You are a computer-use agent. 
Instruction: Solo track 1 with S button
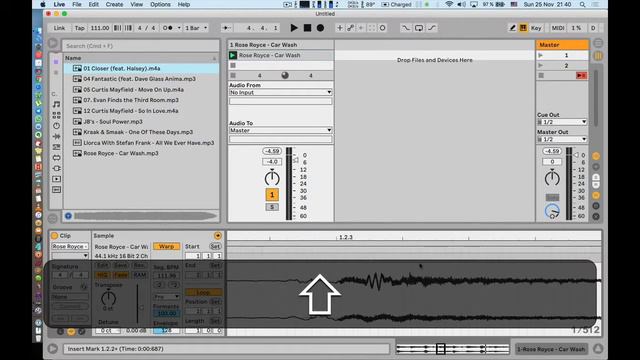(x=272, y=207)
